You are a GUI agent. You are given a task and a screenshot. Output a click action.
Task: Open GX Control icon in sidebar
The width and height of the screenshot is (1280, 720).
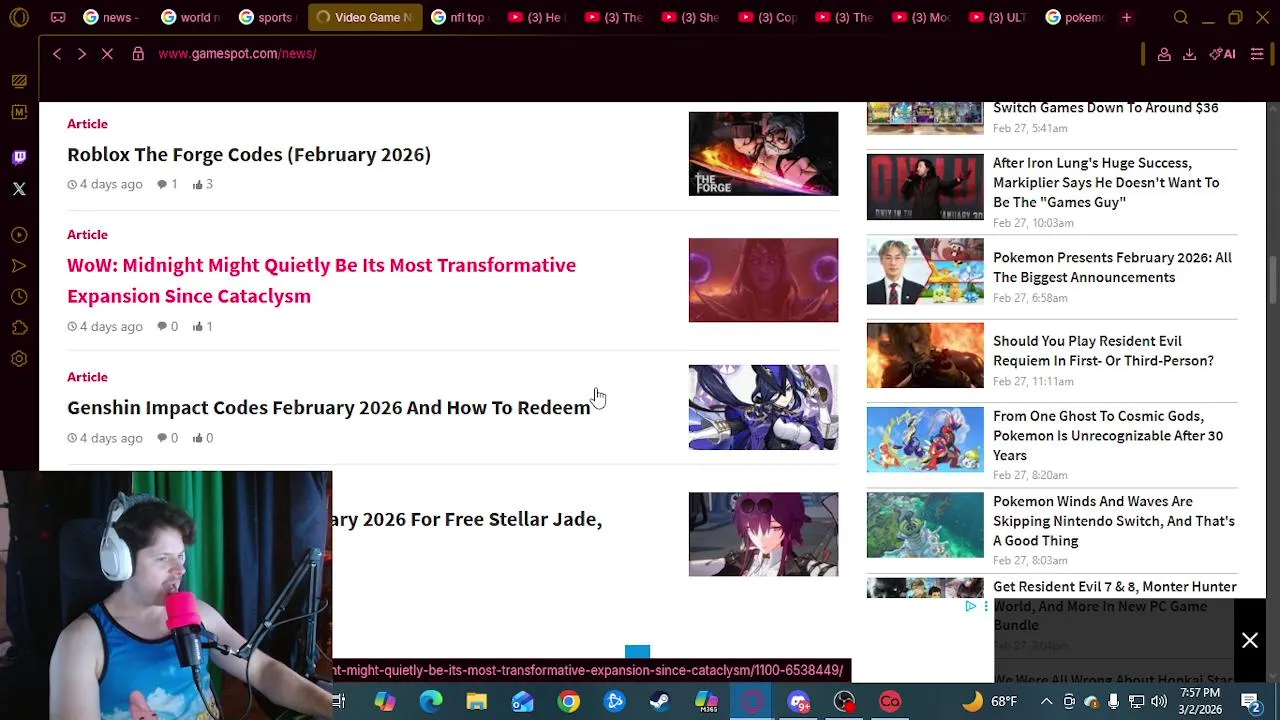click(x=19, y=81)
